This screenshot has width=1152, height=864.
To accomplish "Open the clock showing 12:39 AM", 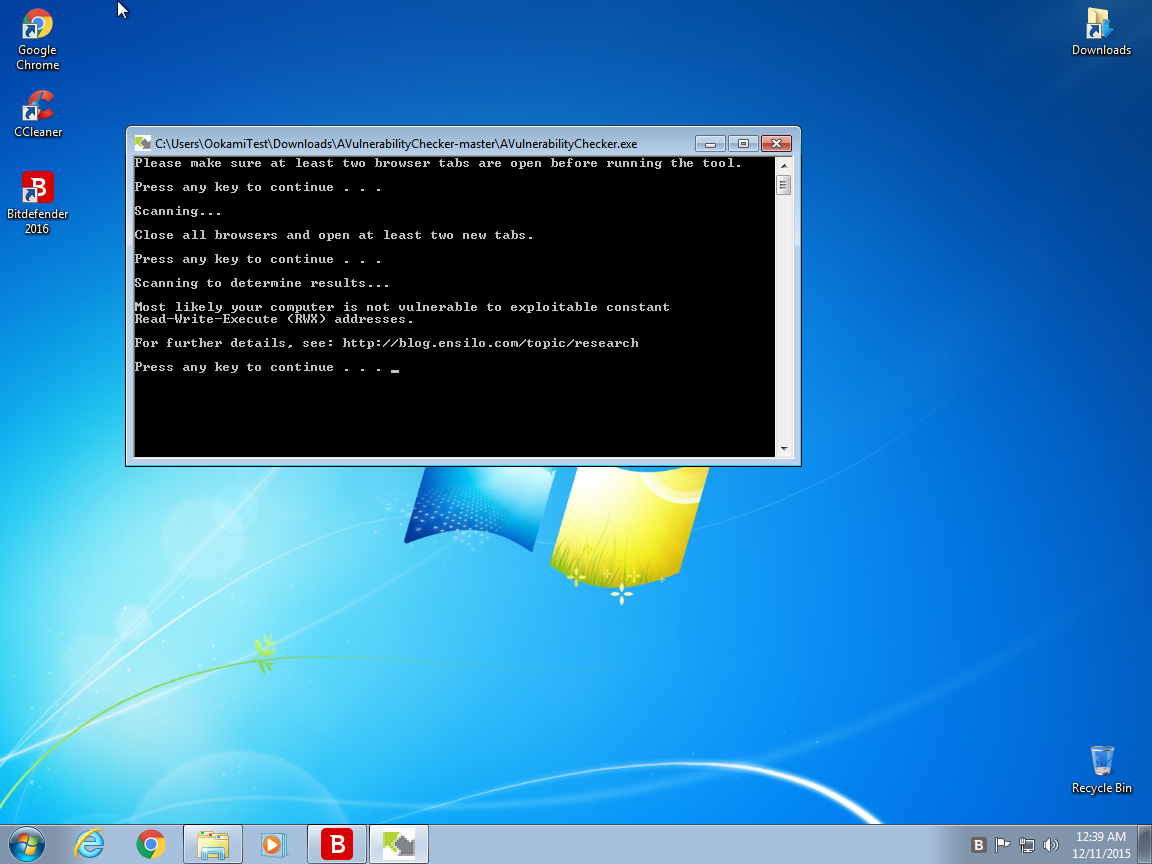I will pyautogui.click(x=1101, y=845).
